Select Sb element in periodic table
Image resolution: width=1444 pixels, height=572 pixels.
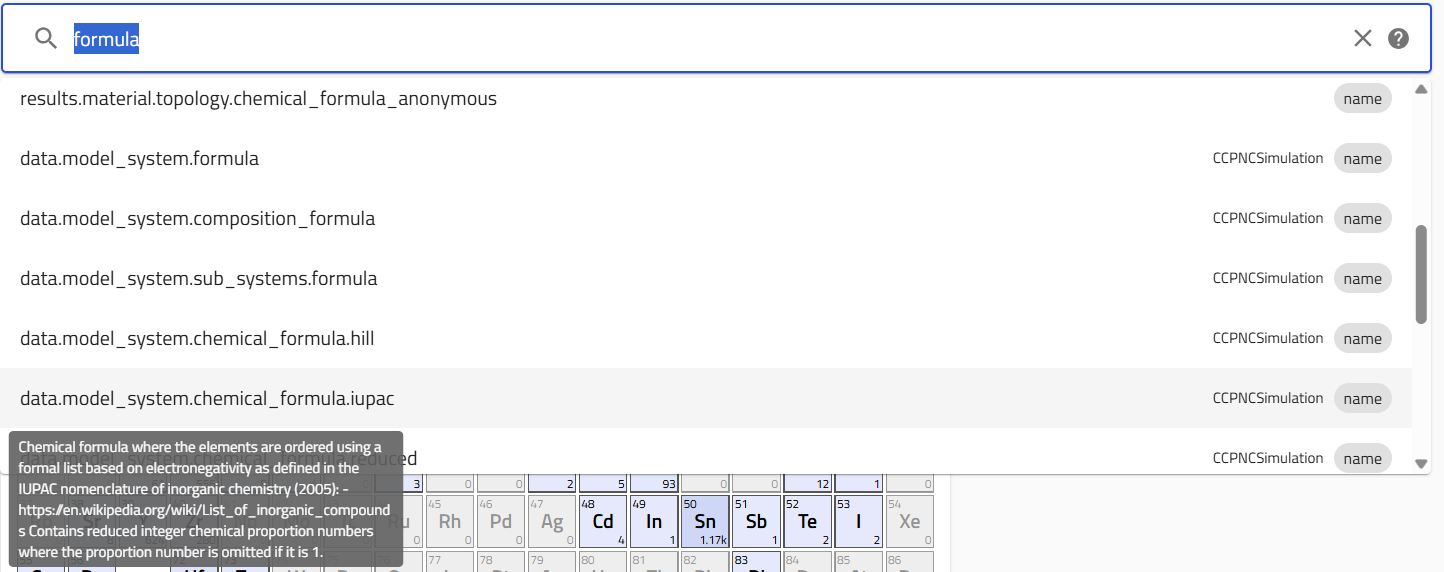click(x=757, y=521)
